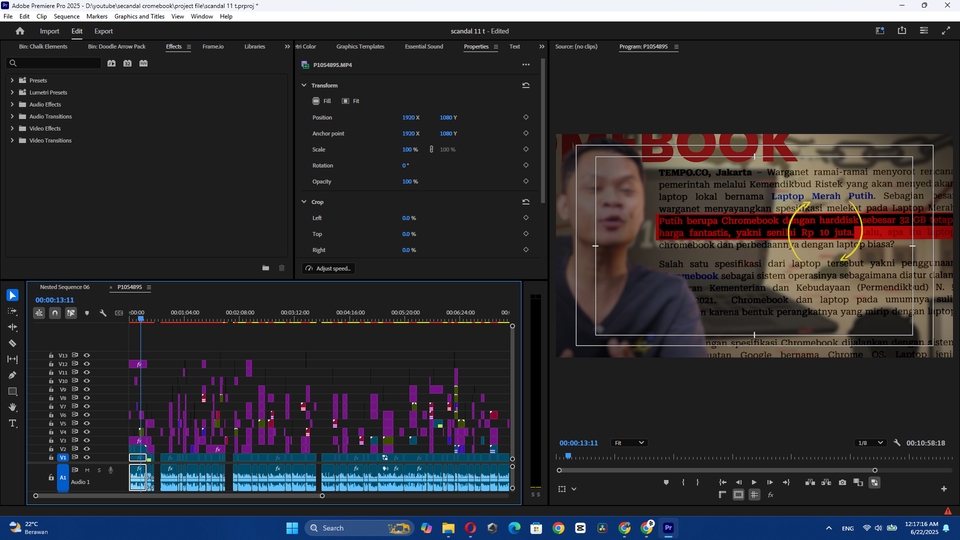This screenshot has width=960, height=540.
Task: Open the button editor plus icon
Action: (943, 489)
